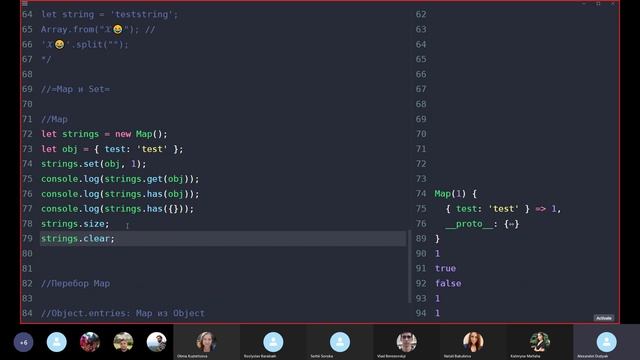640x360 pixels.
Task: Click 'Map(1) {' in the output pane
Action: coord(456,194)
